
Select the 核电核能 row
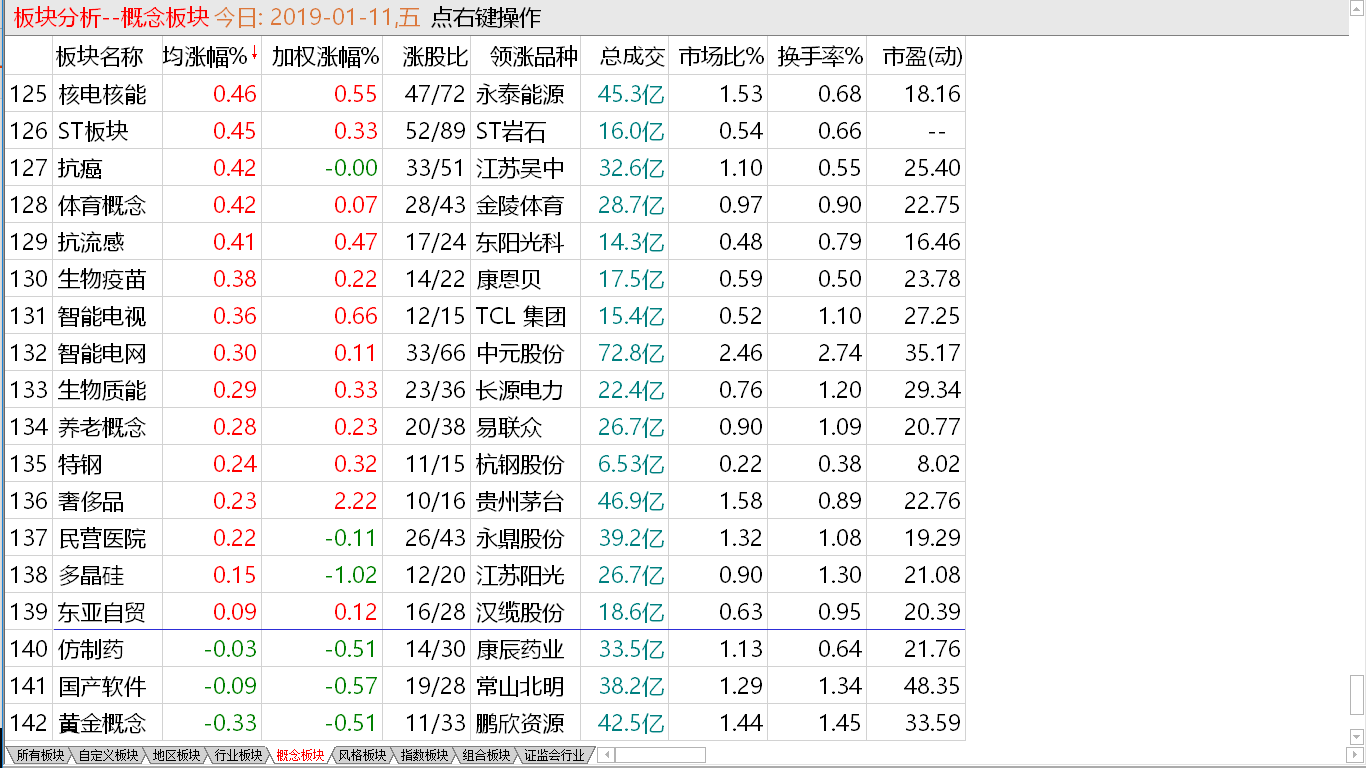click(x=485, y=94)
